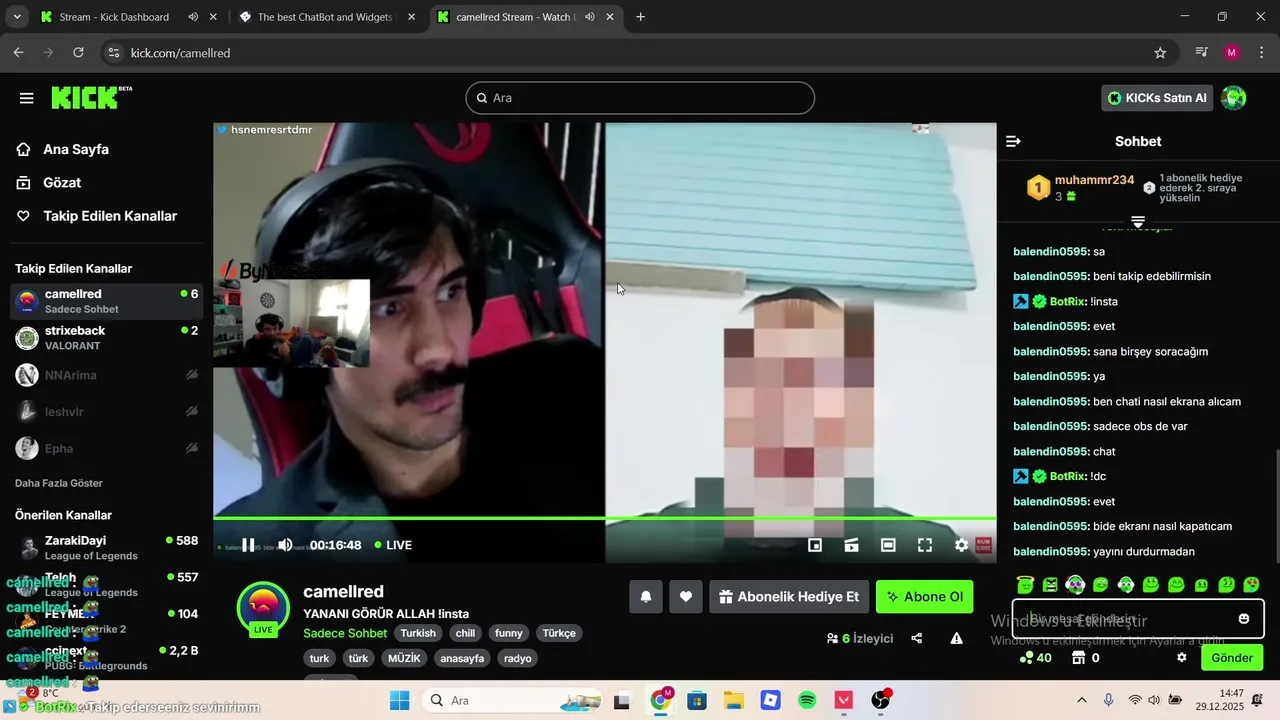
Task: Open the hamburger menu next to KICK logo
Action: point(27,98)
